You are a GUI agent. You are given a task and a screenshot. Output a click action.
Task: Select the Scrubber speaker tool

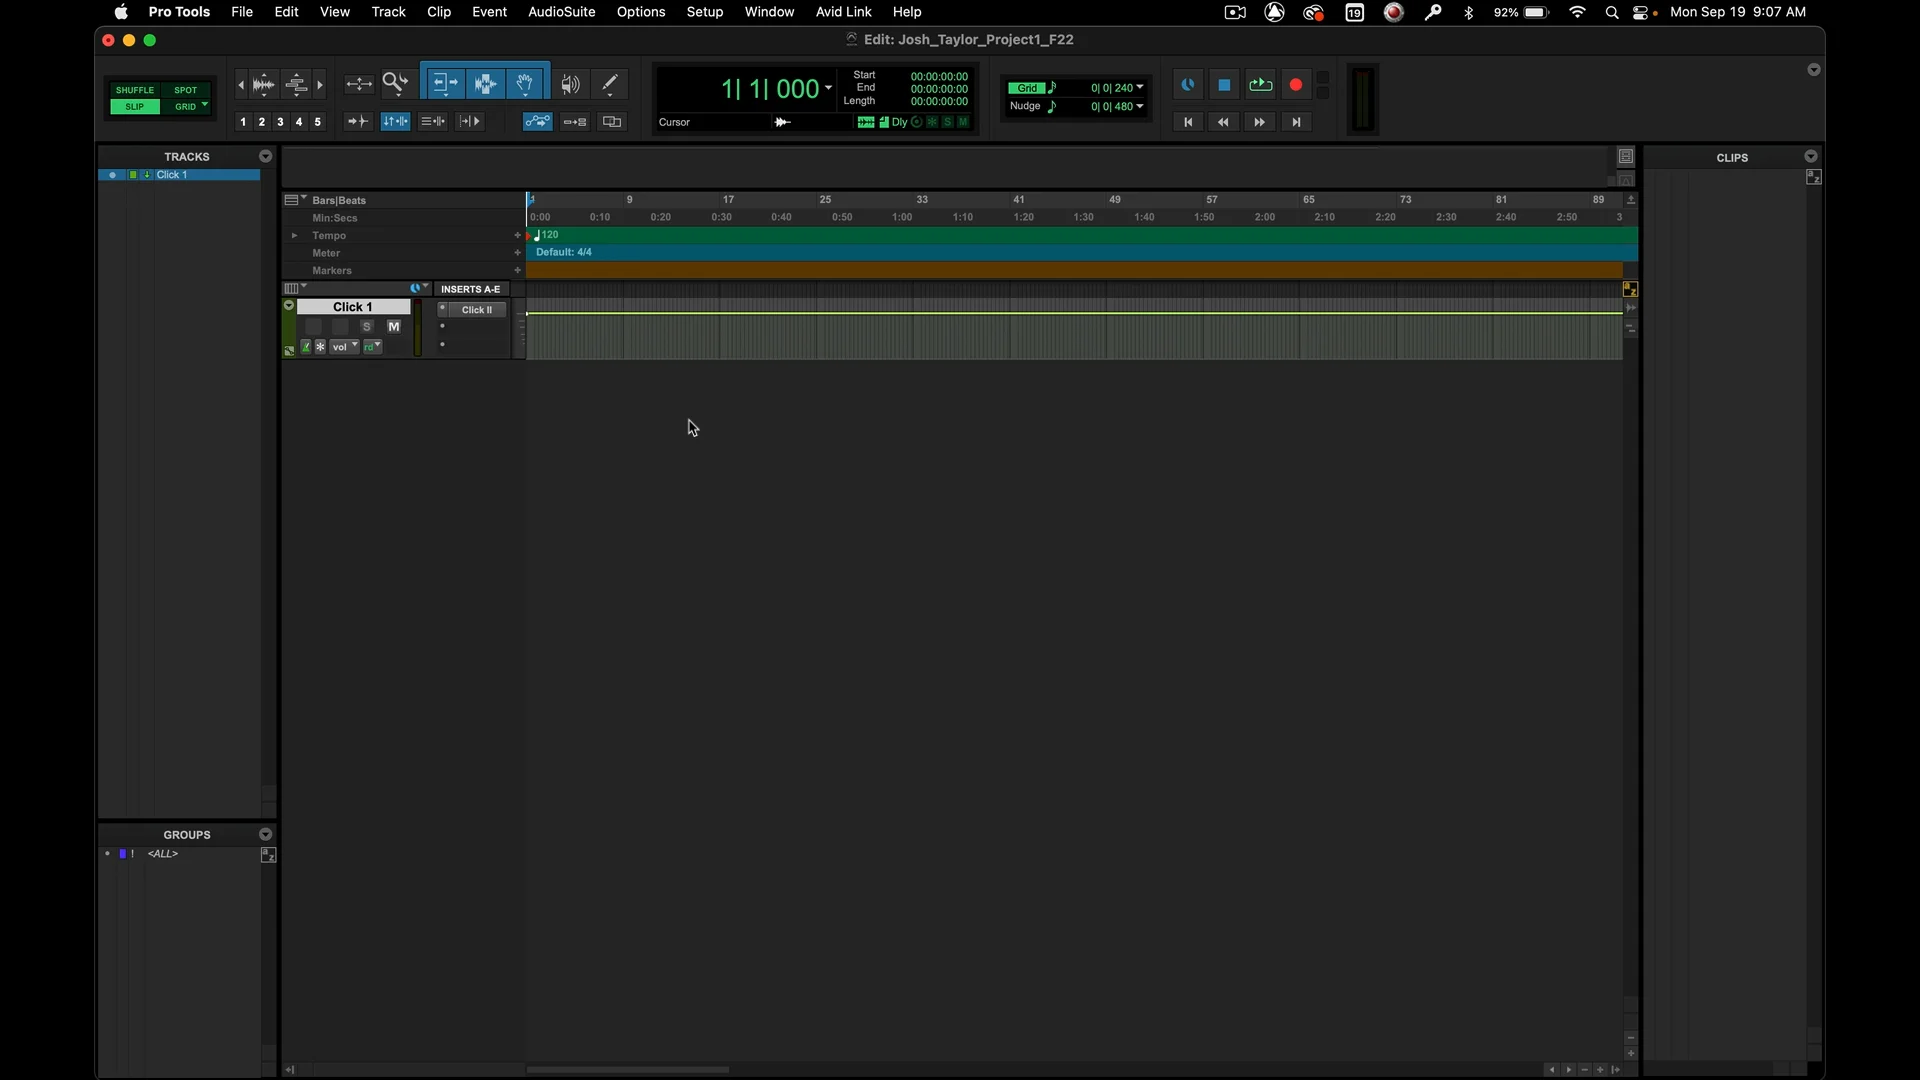tap(571, 85)
